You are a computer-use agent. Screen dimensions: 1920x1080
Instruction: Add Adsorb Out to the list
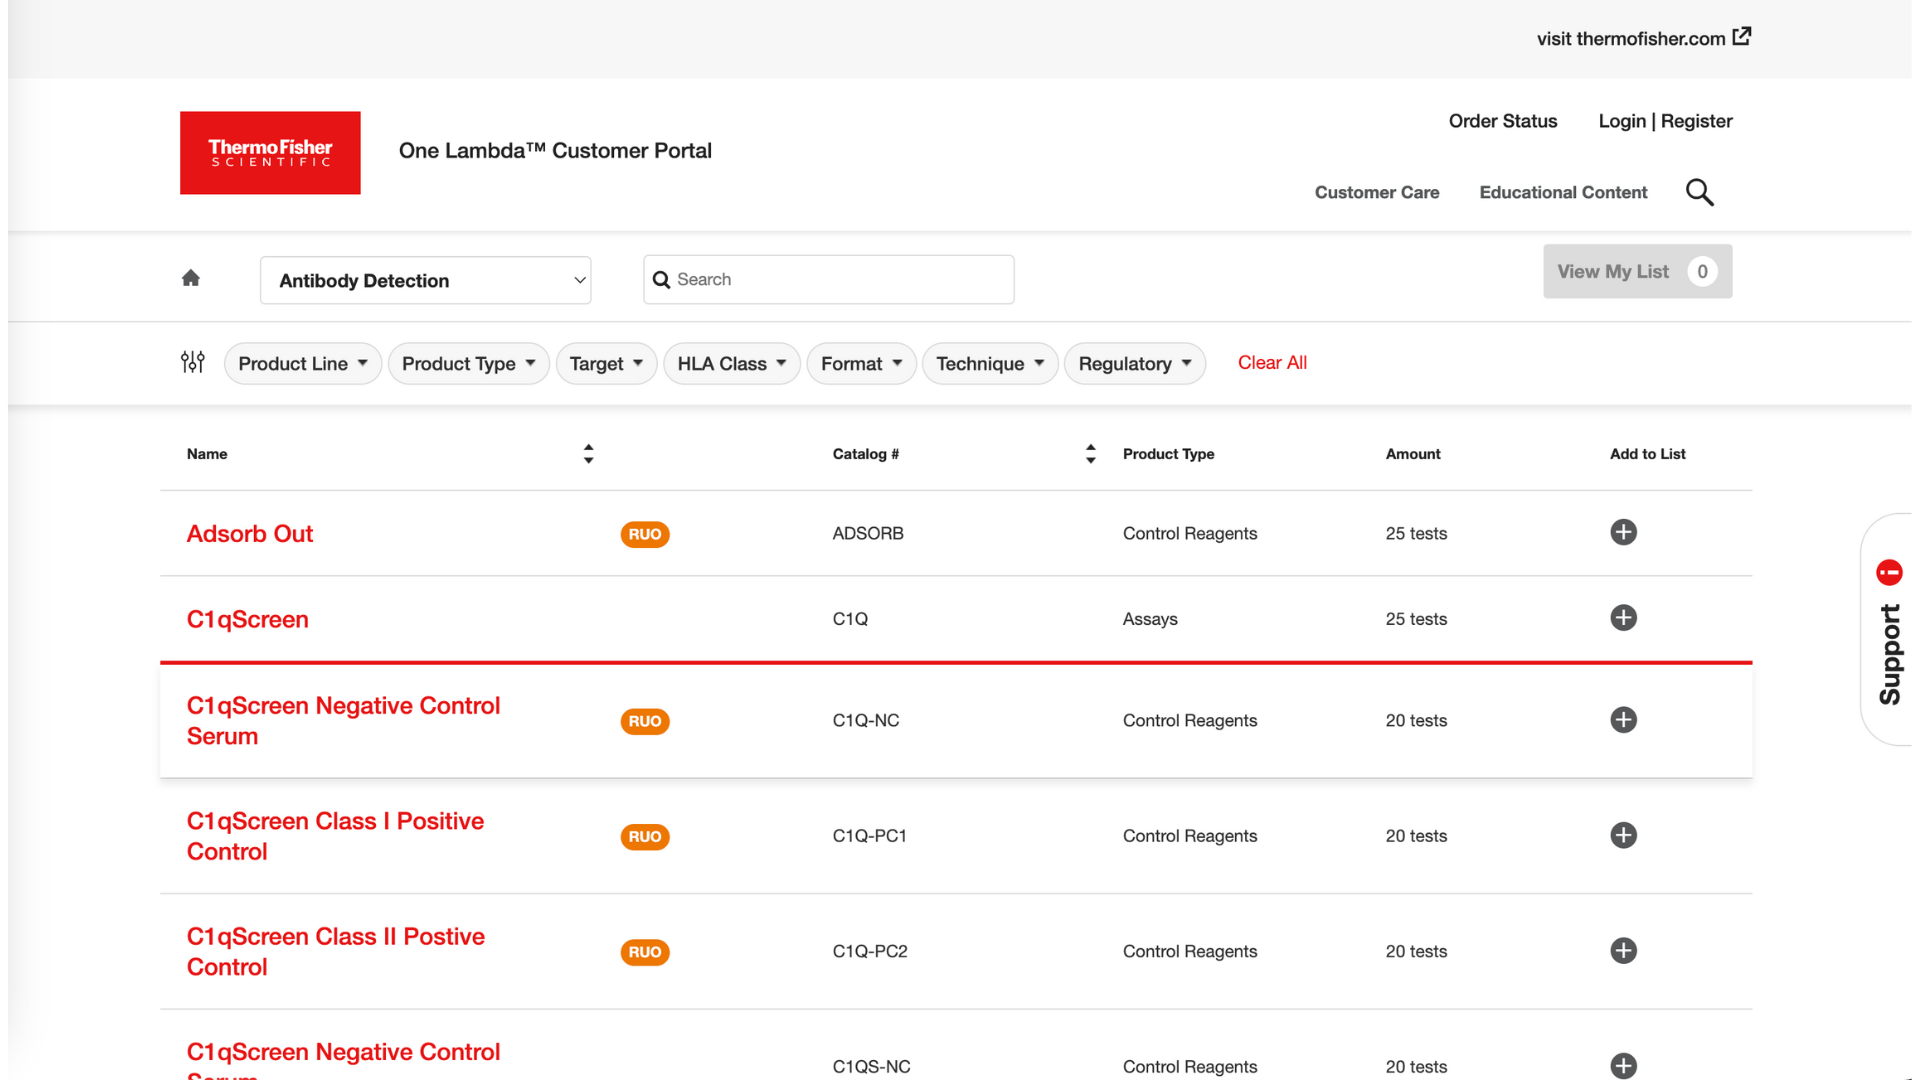tap(1623, 532)
